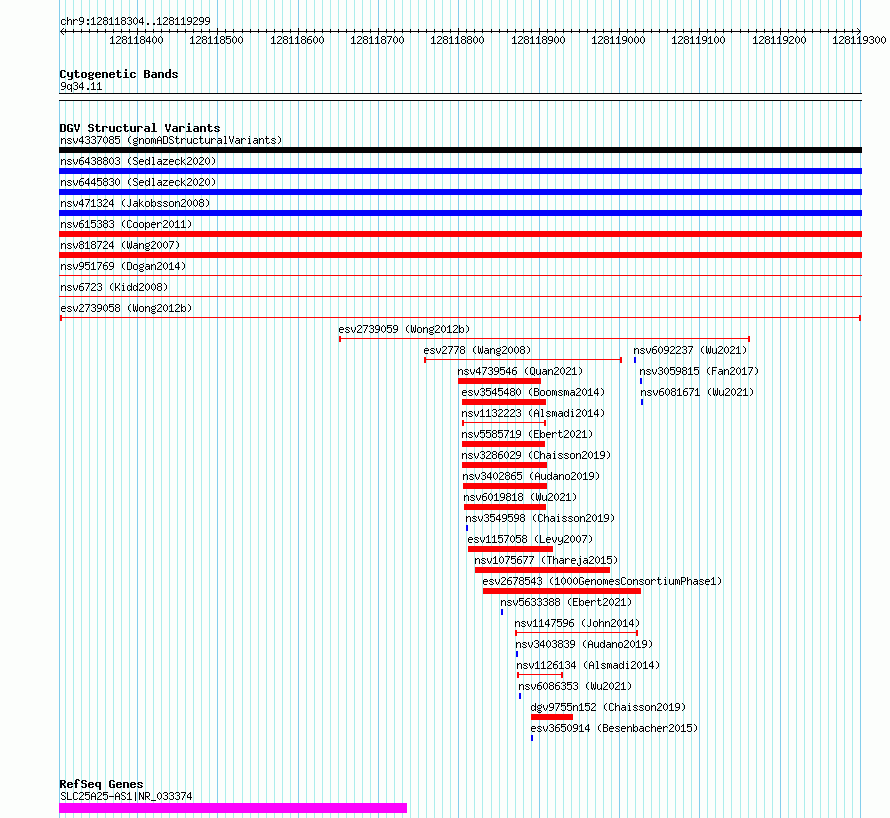
Task: Click the thin red line under esv2778
Action: 523,360
